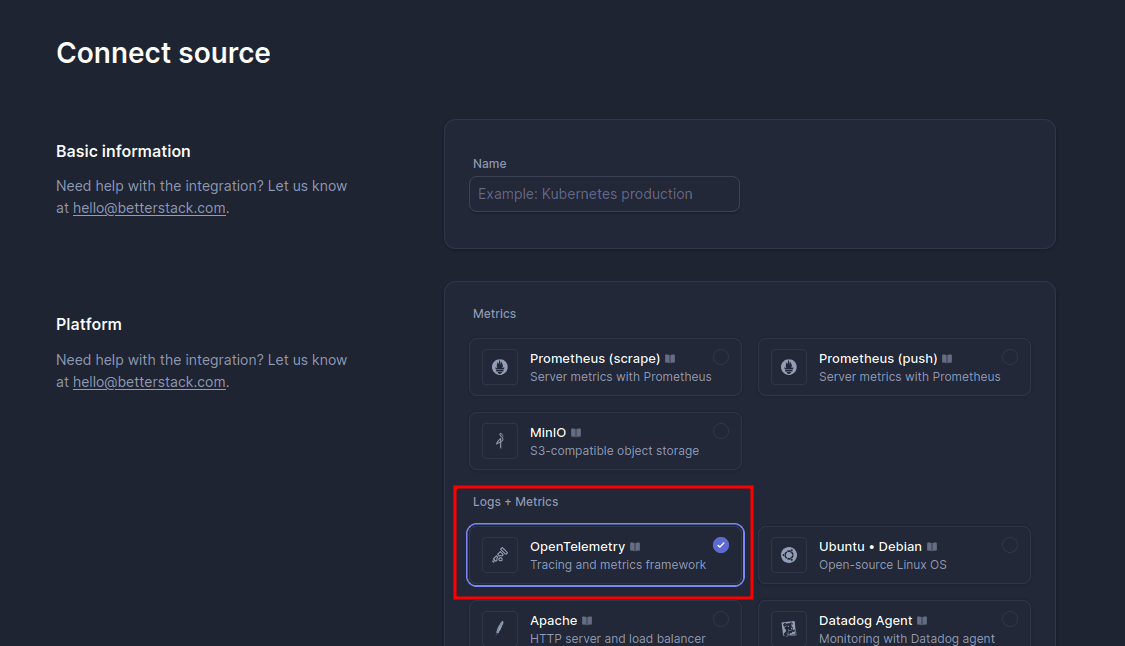1125x646 pixels.
Task: Open email link under Platform section
Action: click(149, 382)
